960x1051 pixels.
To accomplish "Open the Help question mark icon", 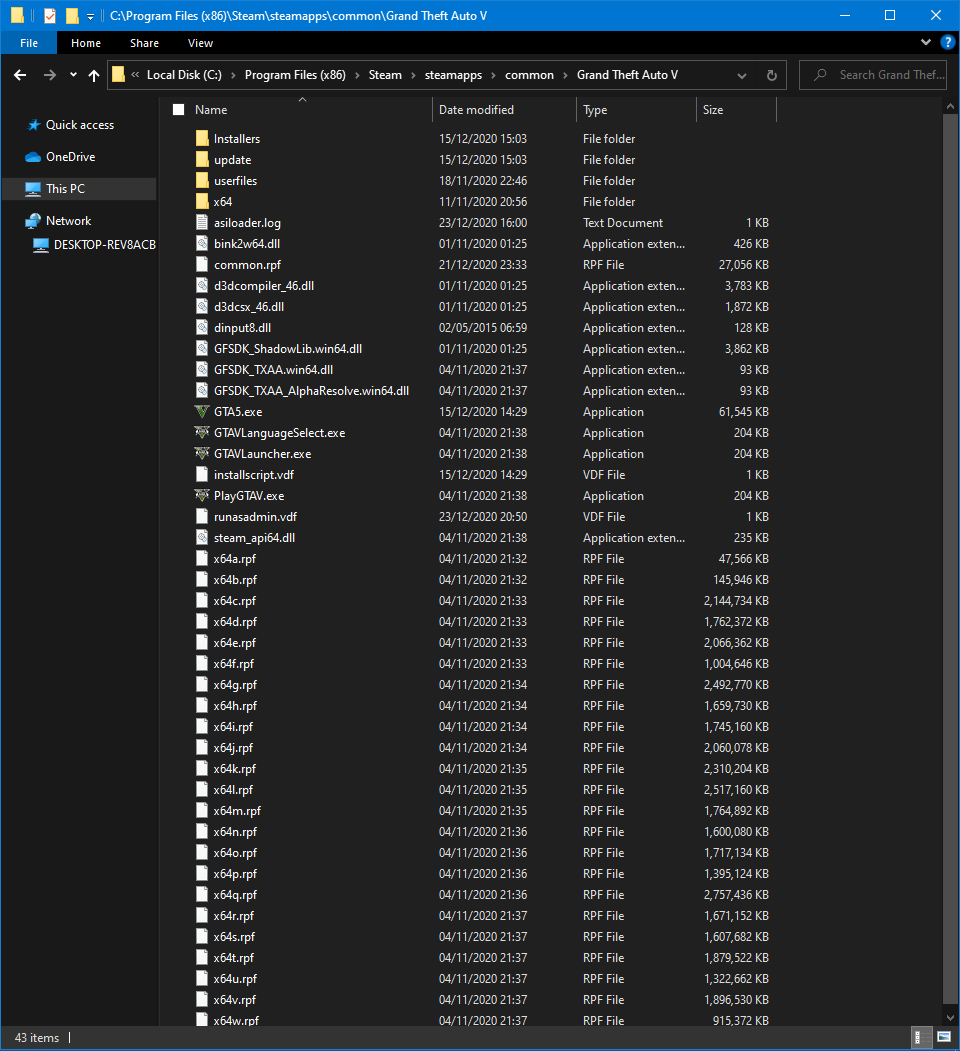I will [945, 43].
